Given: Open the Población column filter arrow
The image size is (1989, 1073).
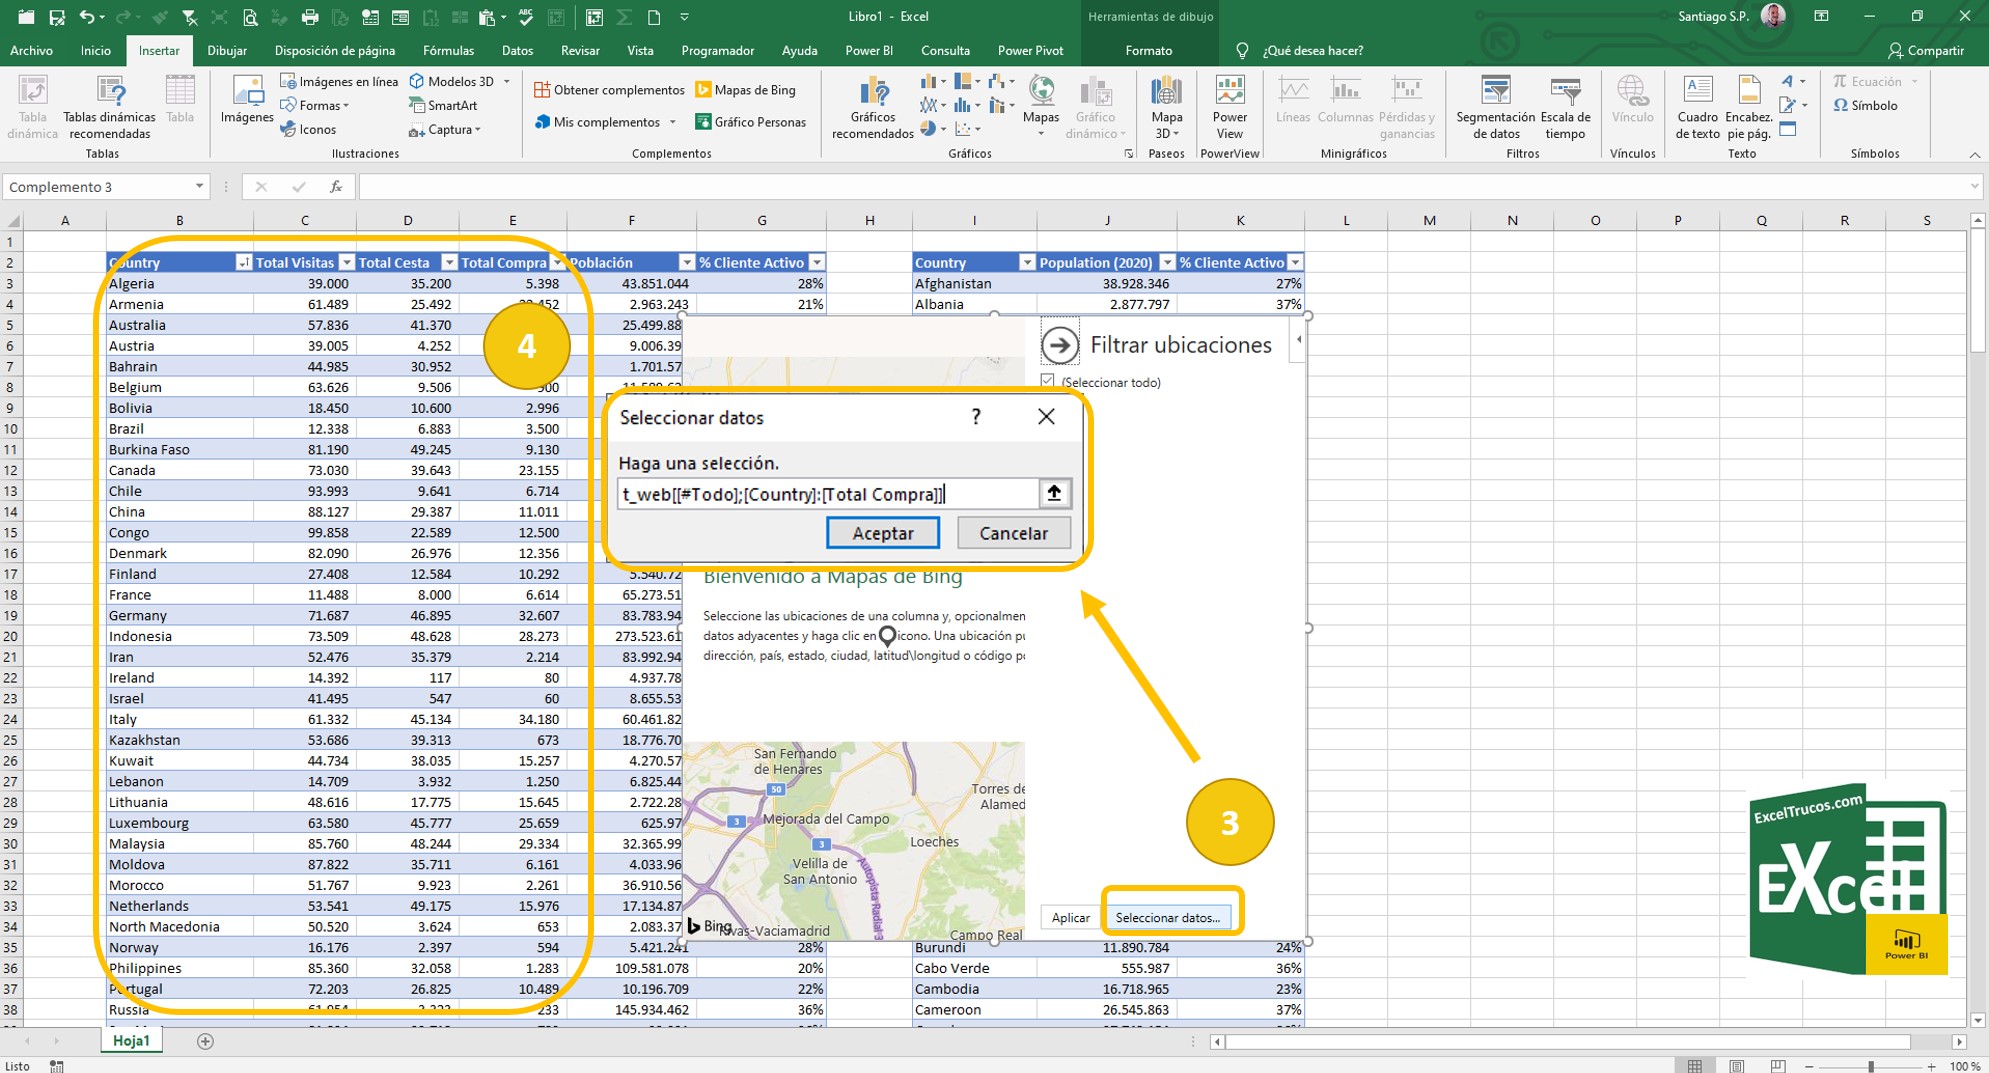Looking at the screenshot, I should coord(686,262).
